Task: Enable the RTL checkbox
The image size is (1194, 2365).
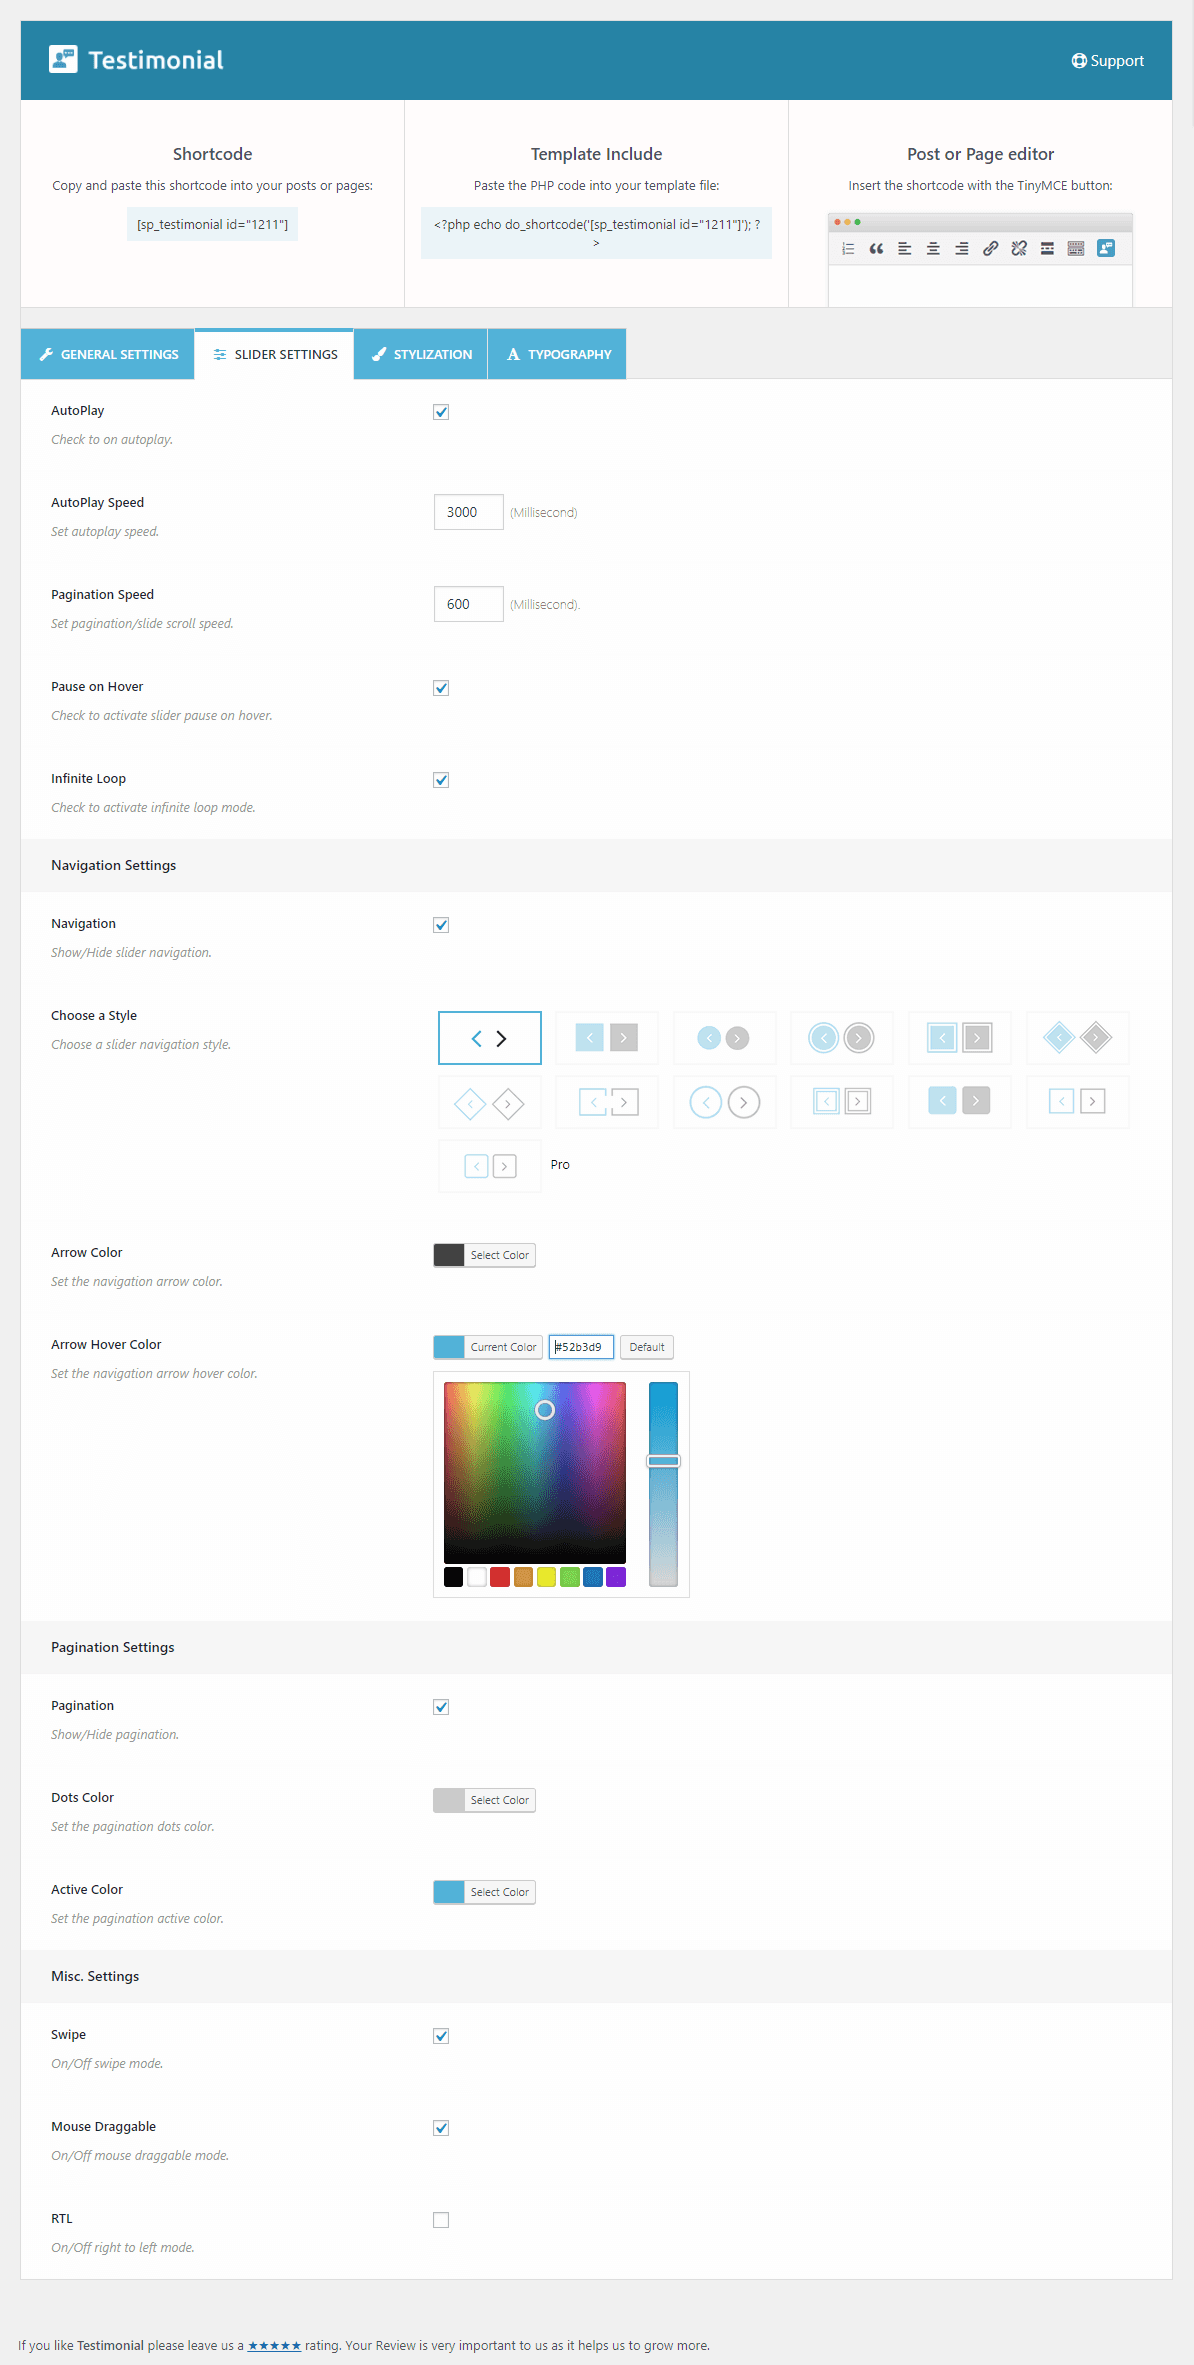Action: coord(441,2220)
